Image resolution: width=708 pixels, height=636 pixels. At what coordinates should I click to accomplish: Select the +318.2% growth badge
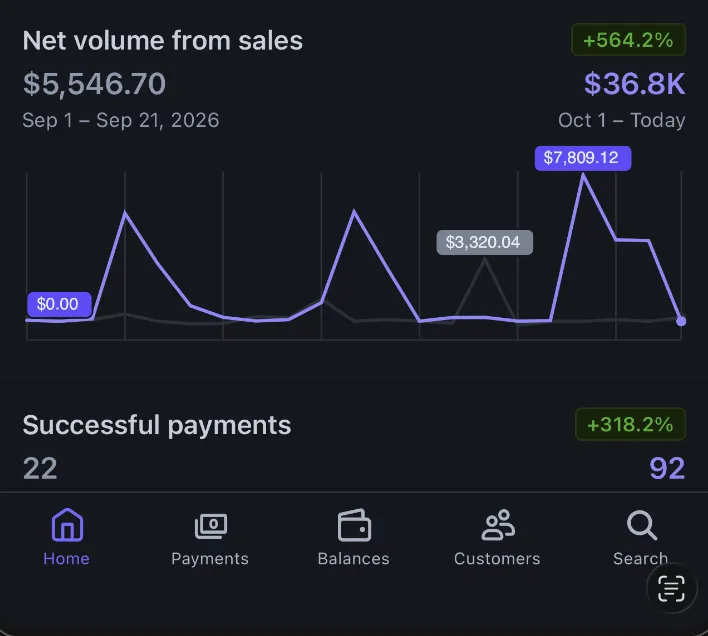pos(630,424)
